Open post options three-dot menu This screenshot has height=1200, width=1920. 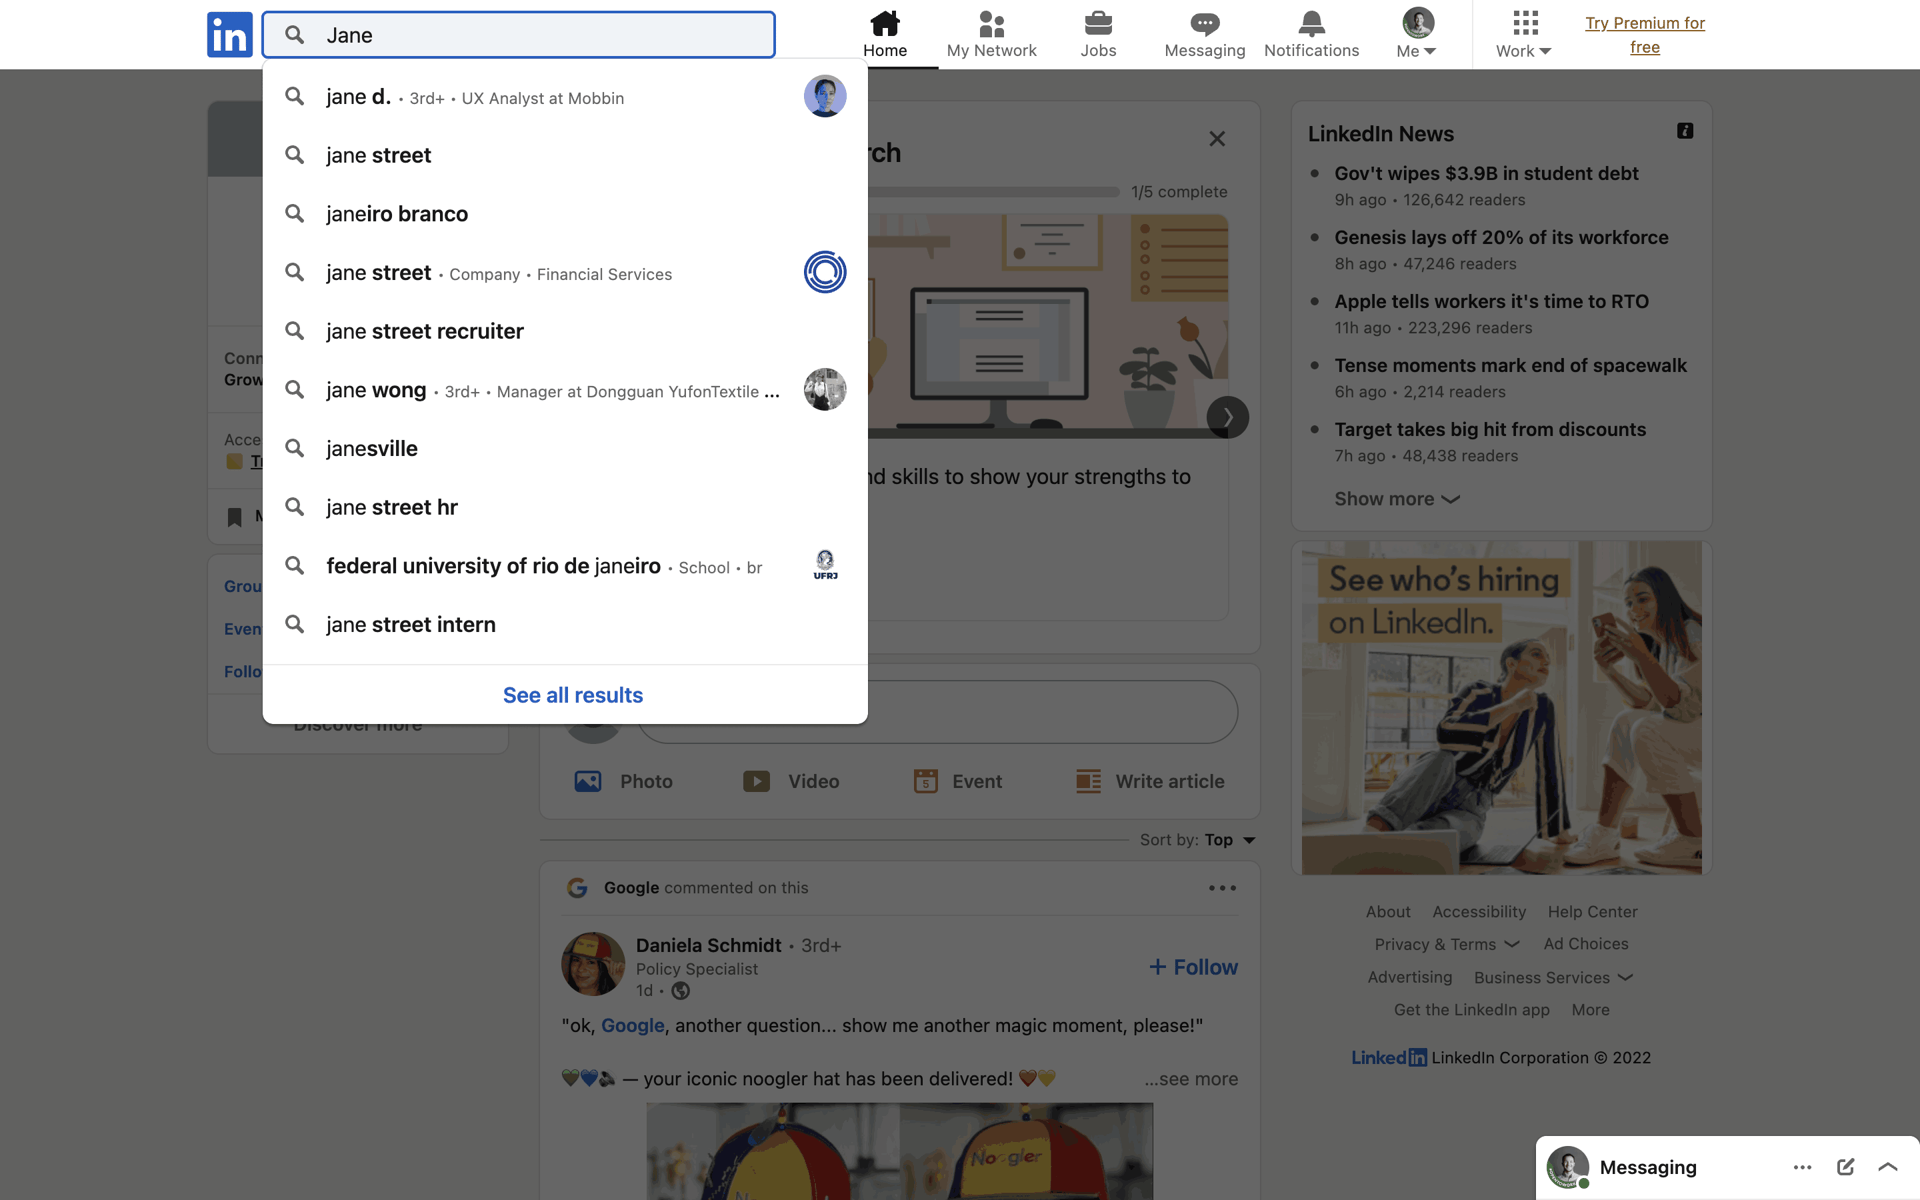(1222, 888)
